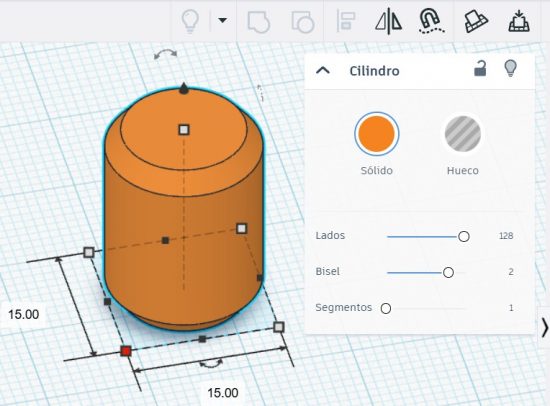The width and height of the screenshot is (550, 406).
Task: Click the Group shapes icon
Action: pyautogui.click(x=259, y=22)
